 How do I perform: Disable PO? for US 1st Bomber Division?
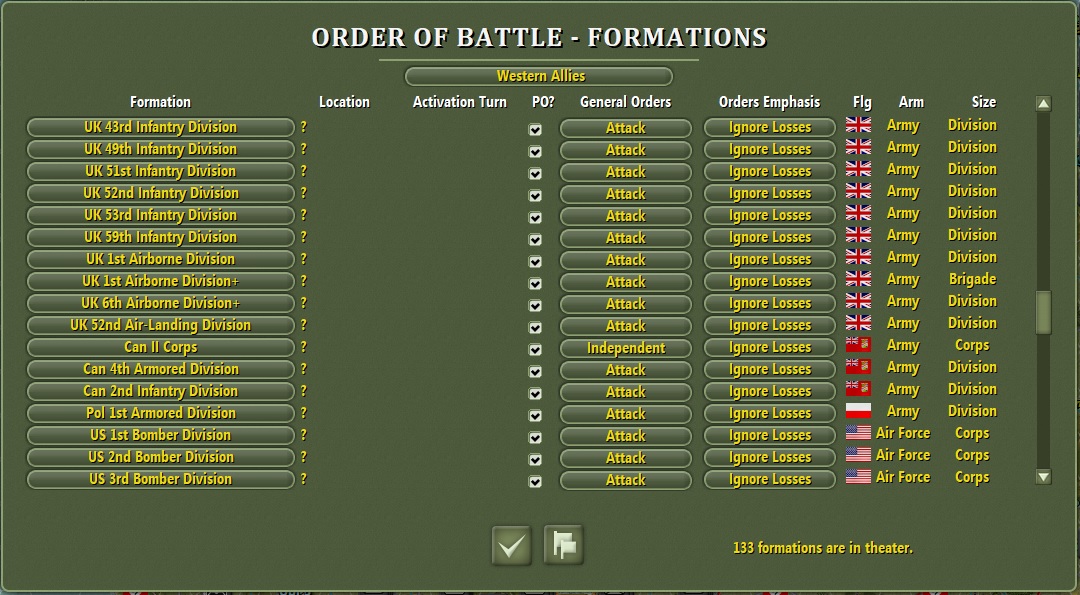click(x=535, y=437)
